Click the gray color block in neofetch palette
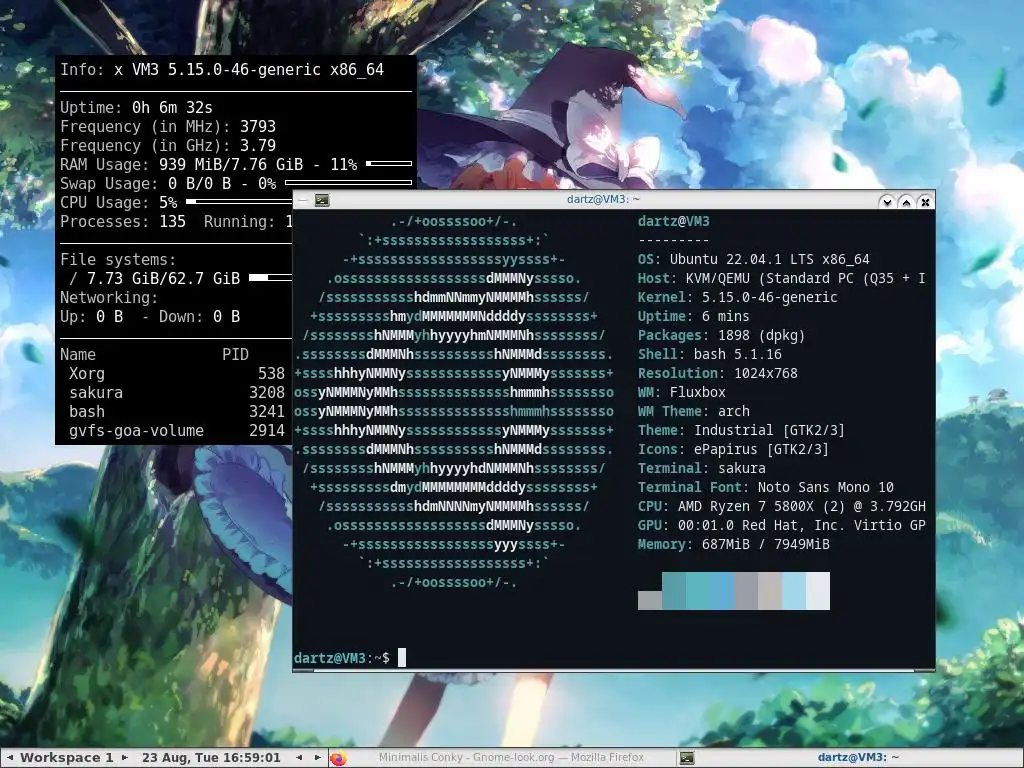 (650, 600)
